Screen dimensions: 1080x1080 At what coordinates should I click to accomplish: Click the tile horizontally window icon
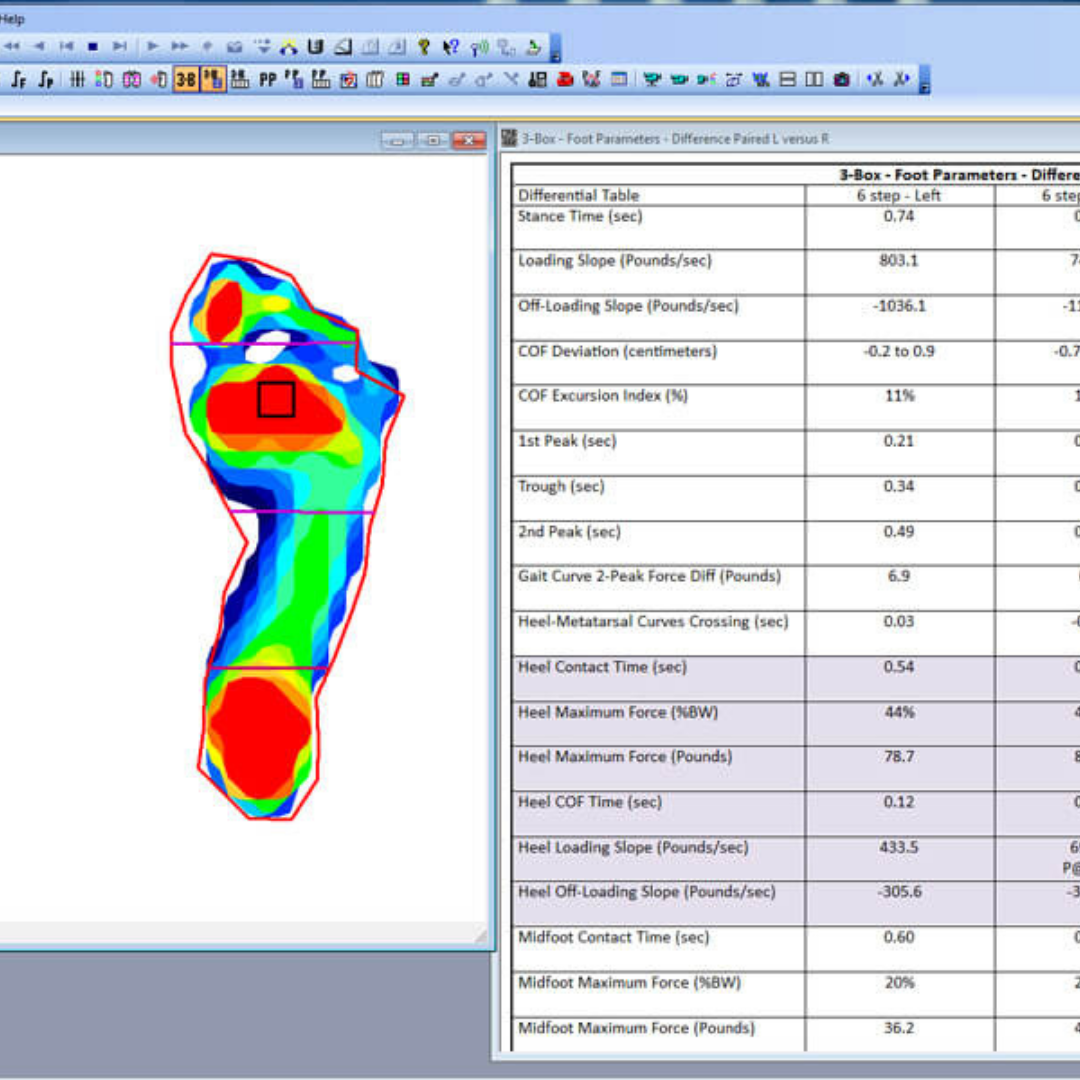(787, 80)
